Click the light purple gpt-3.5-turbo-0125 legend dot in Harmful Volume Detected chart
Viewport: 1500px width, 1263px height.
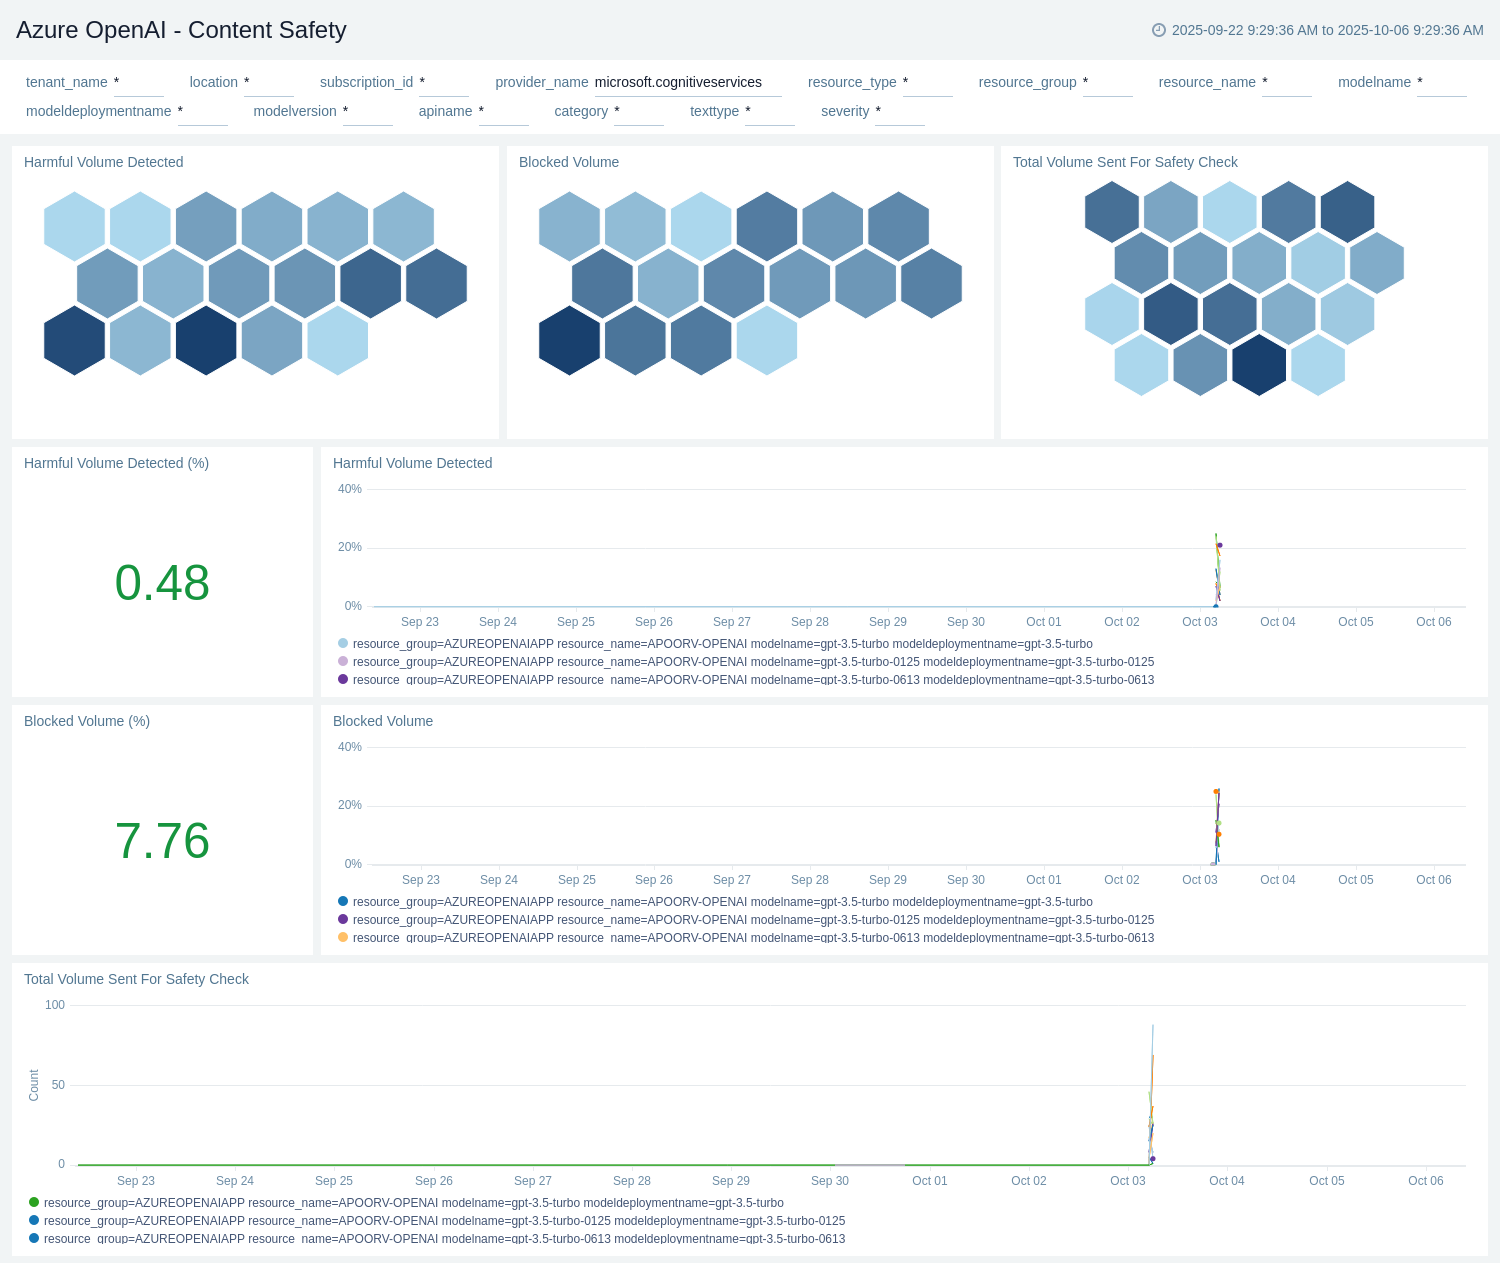click(x=343, y=661)
